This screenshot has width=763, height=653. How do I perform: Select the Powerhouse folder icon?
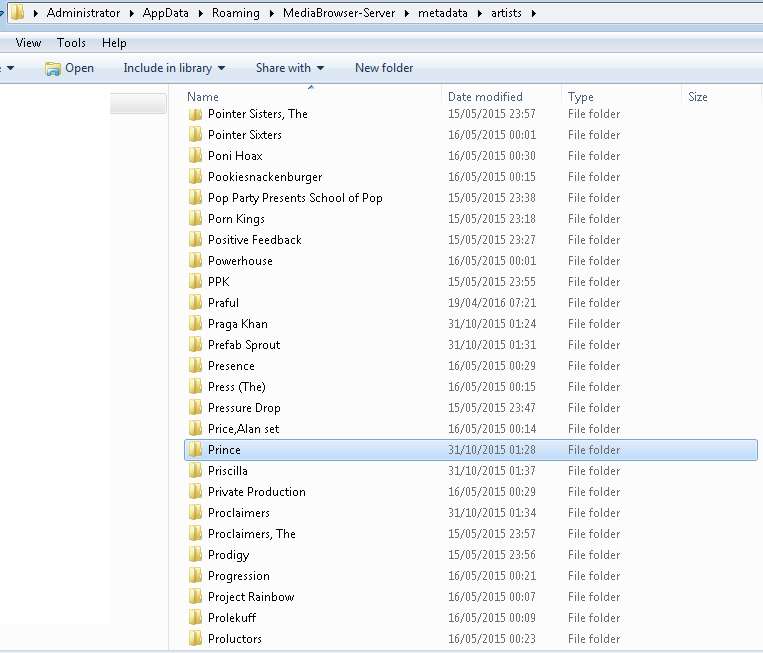(195, 261)
